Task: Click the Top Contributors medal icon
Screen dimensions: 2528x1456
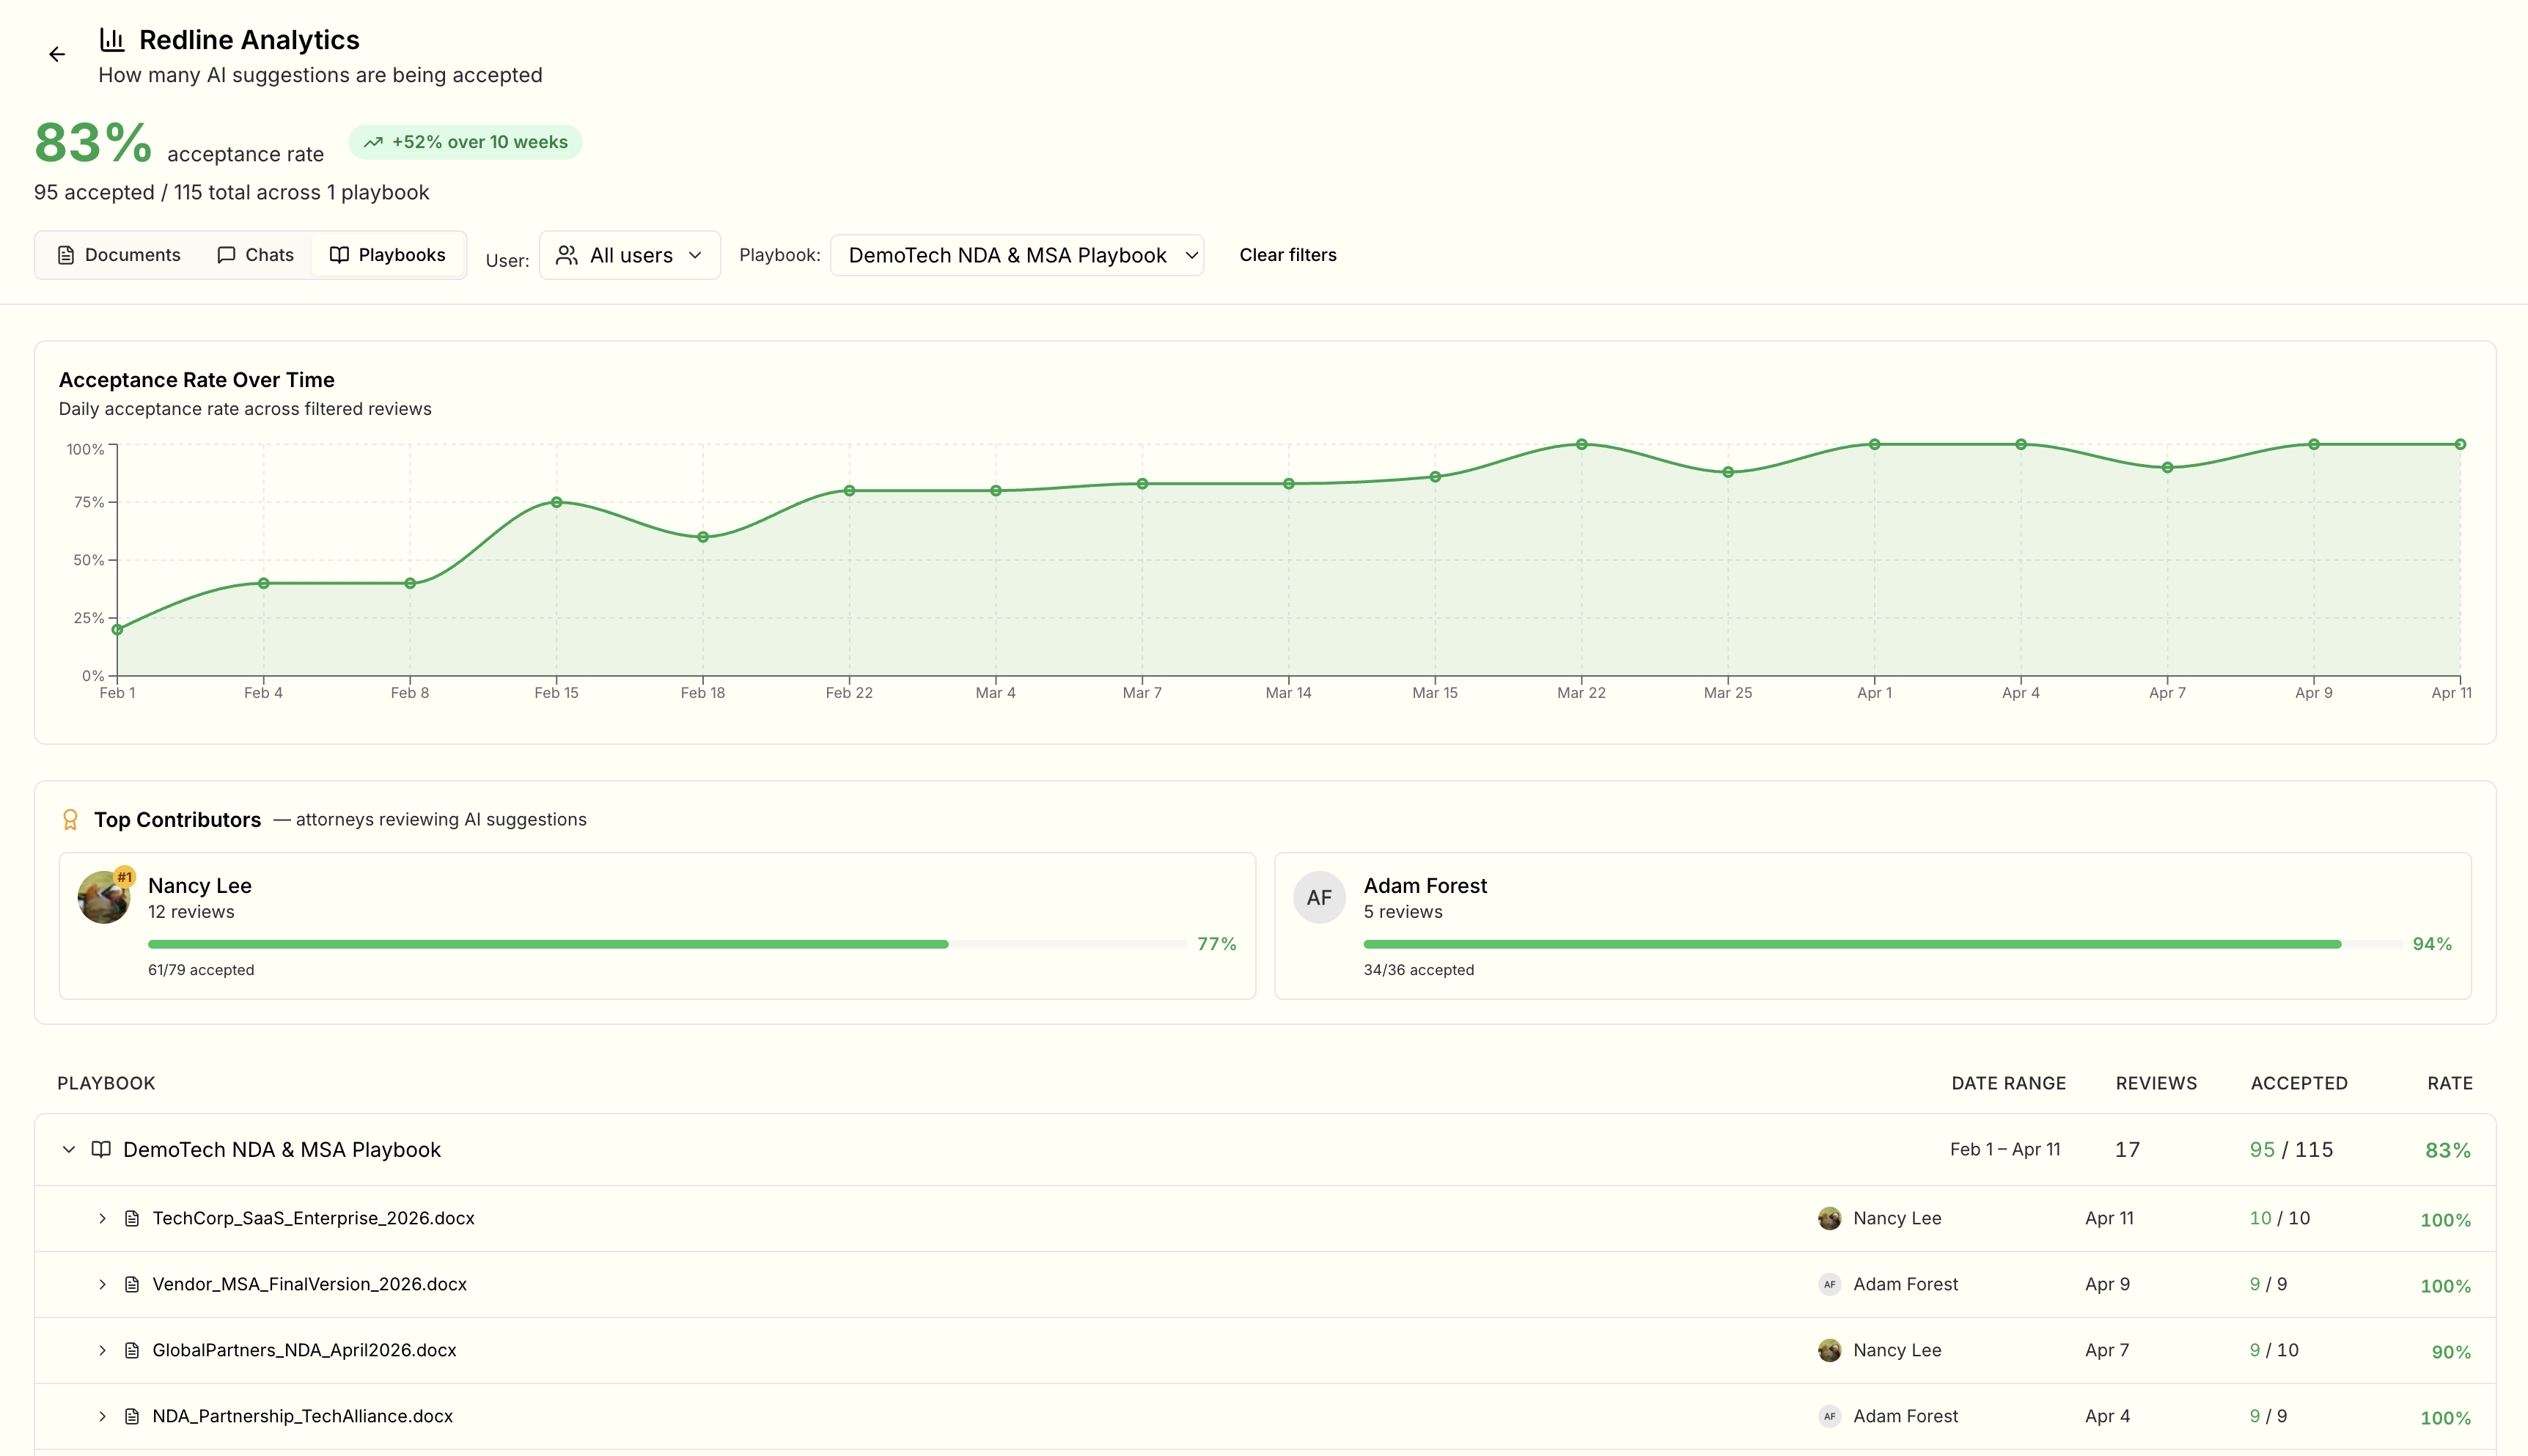Action: [x=70, y=819]
